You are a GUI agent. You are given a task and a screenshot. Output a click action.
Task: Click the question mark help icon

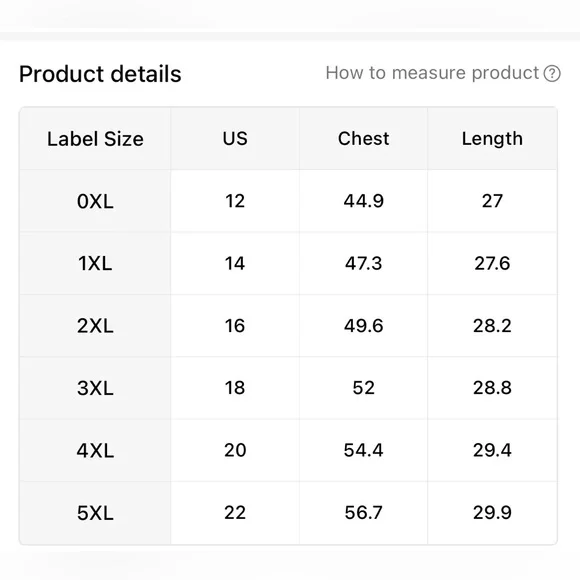click(x=552, y=73)
